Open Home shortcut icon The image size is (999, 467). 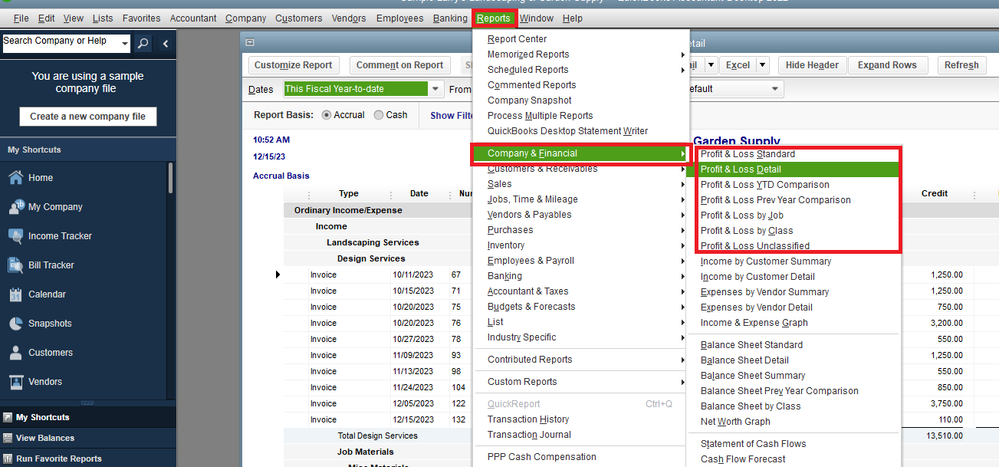click(16, 177)
